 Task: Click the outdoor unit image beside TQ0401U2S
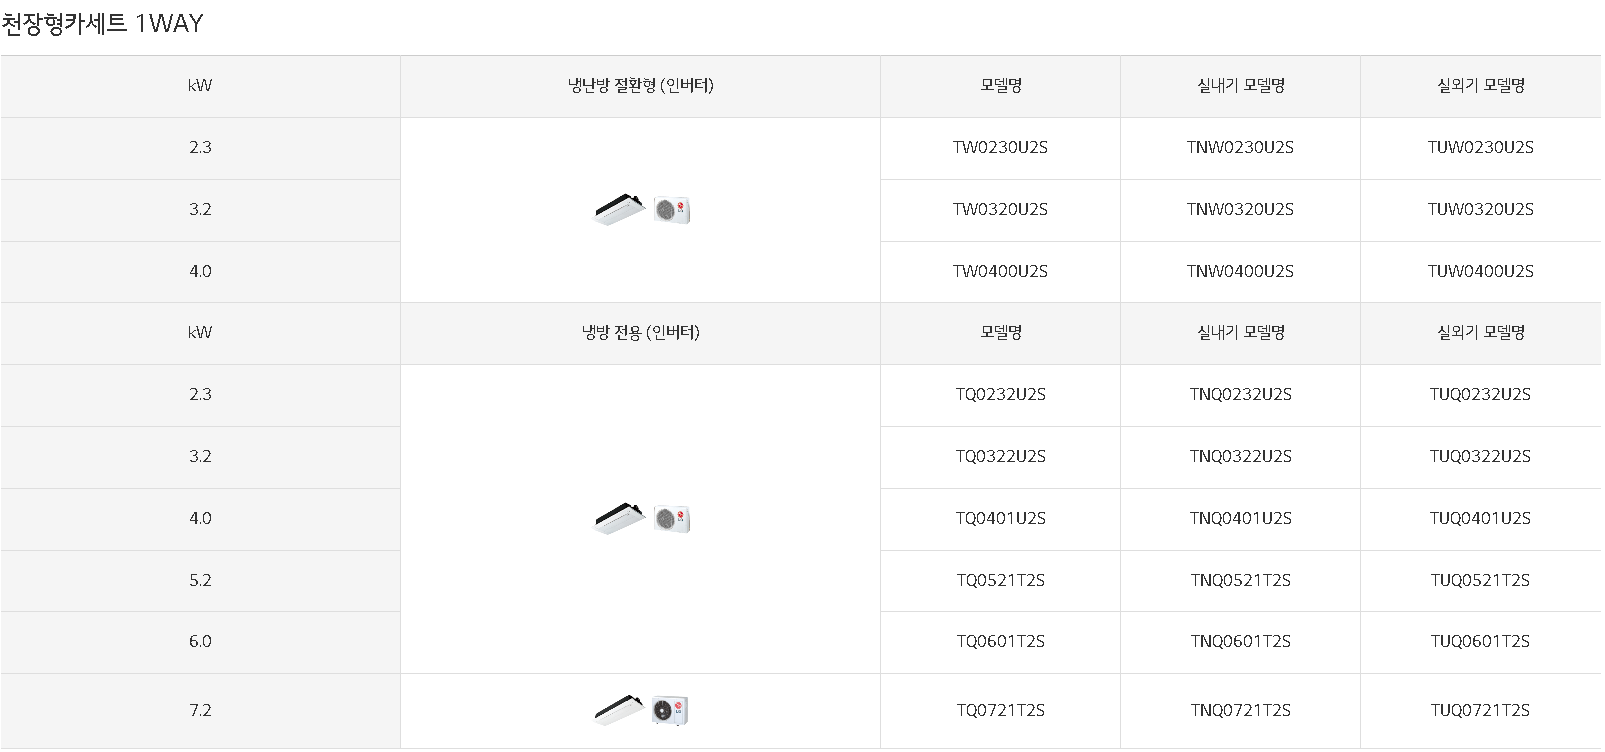coord(672,519)
